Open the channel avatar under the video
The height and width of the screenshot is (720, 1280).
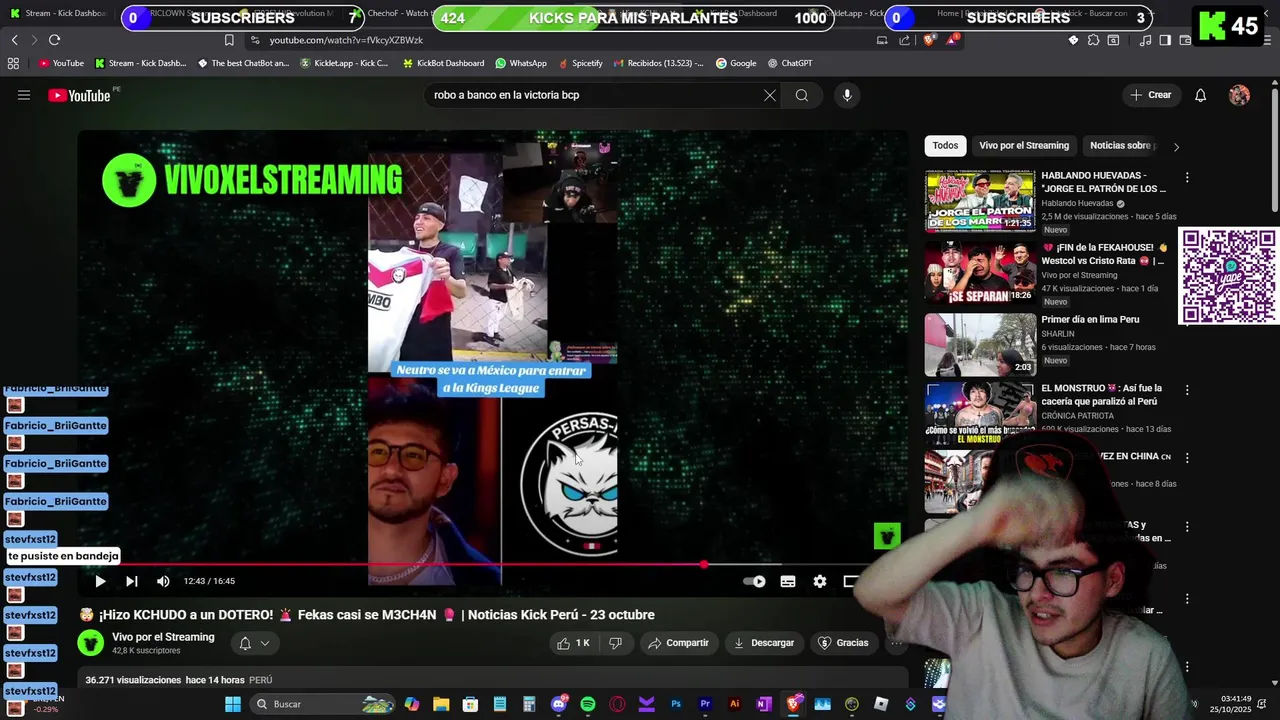(x=91, y=643)
